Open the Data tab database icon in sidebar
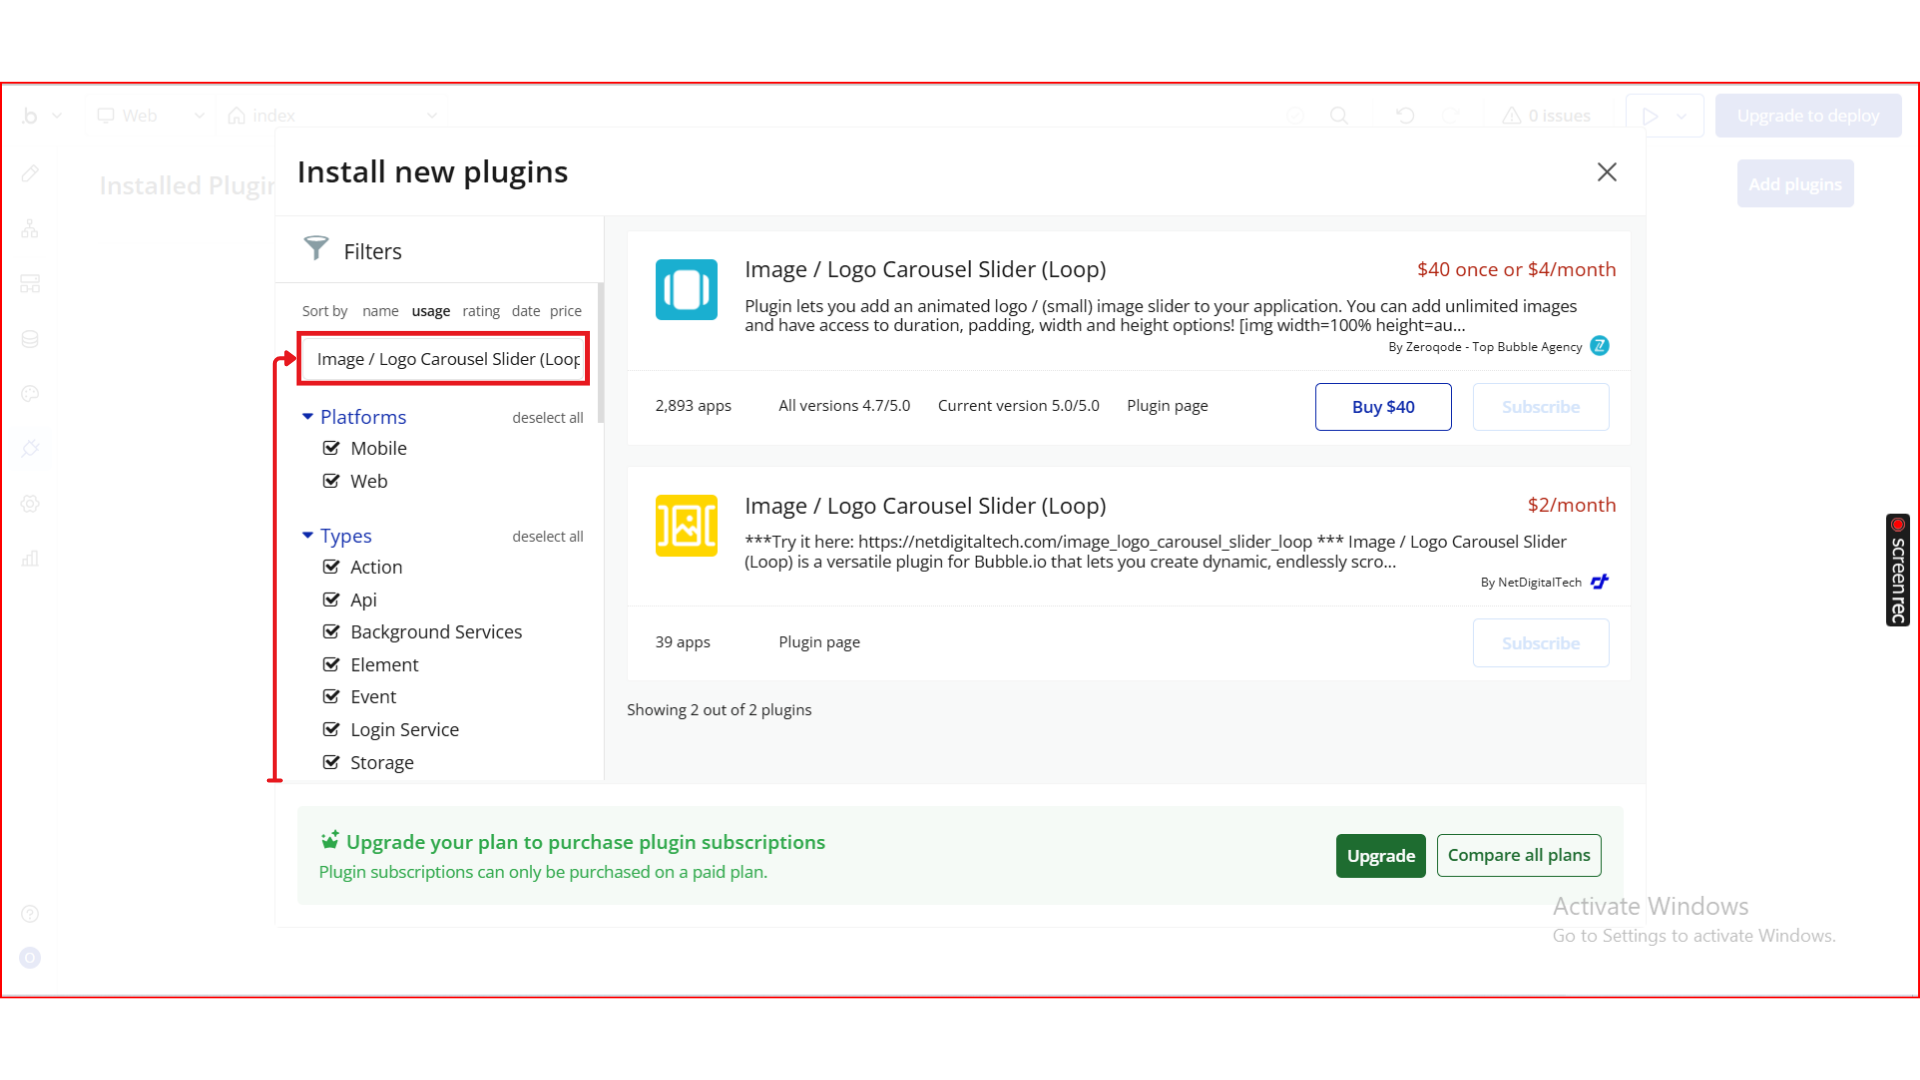Viewport: 1920px width, 1080px height. pos(30,339)
